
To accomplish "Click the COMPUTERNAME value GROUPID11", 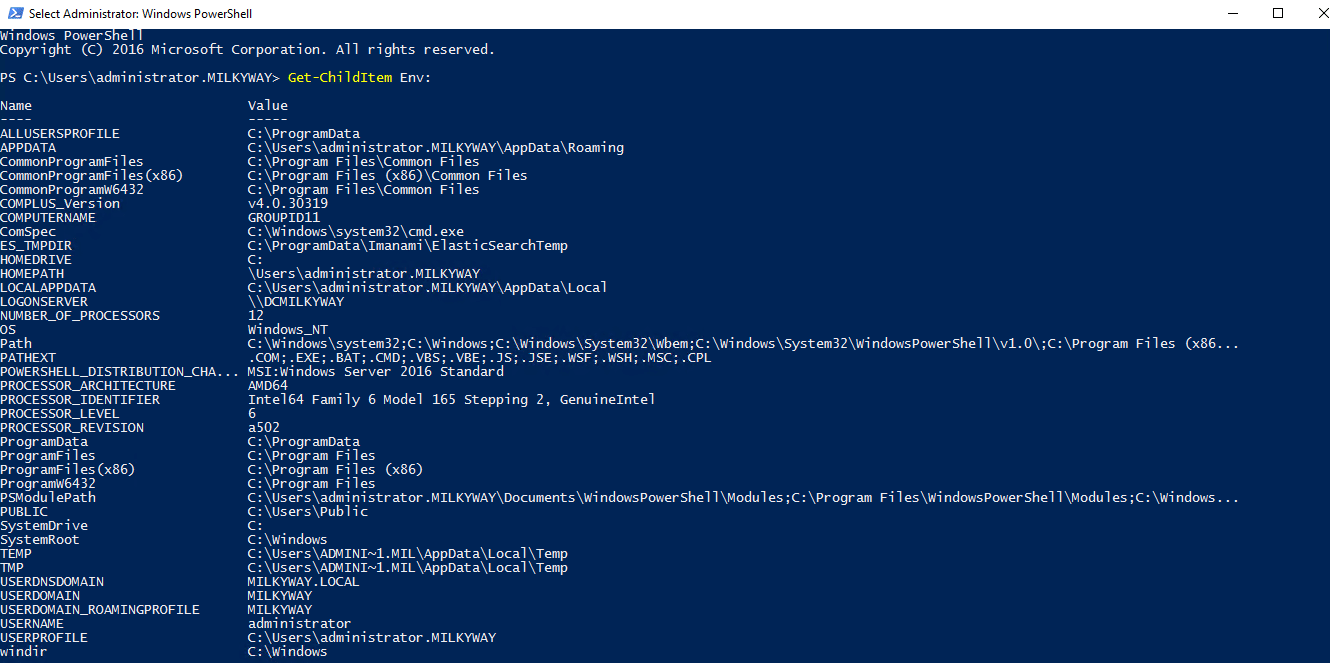I will pyautogui.click(x=284, y=217).
